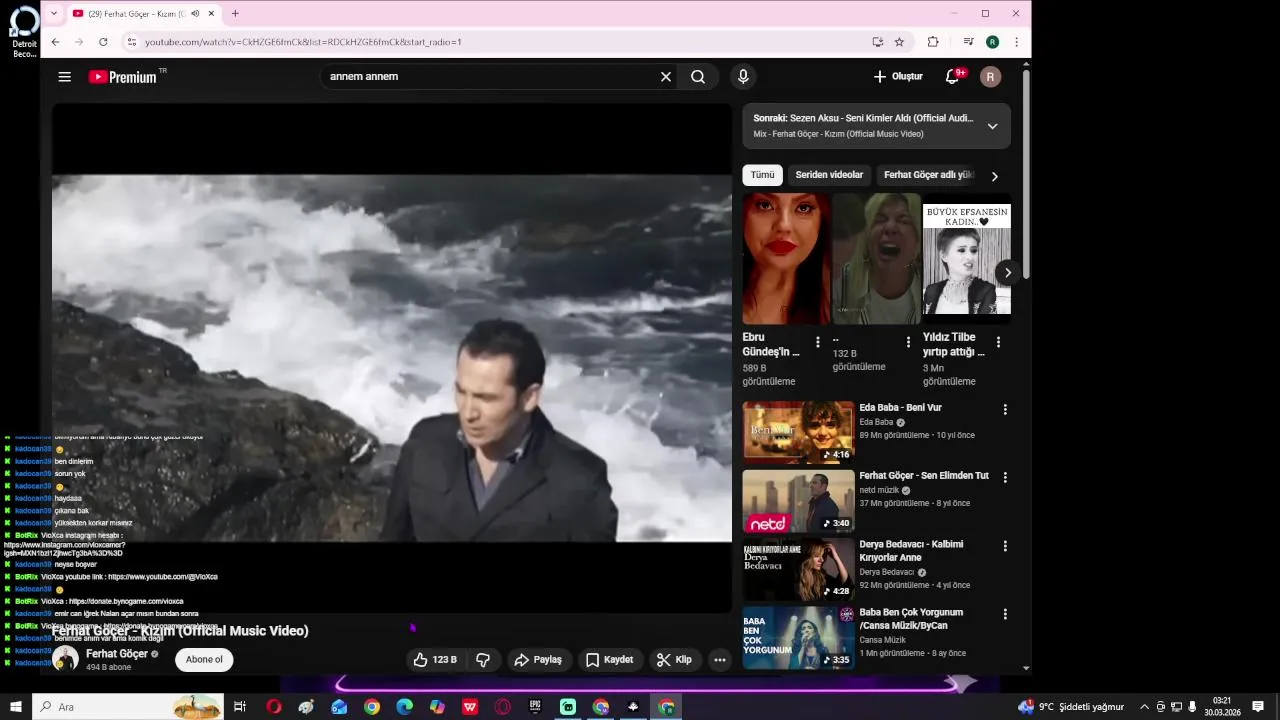Open options for Yıldız Tilbe short
The width and height of the screenshot is (1280, 720).
(998, 342)
